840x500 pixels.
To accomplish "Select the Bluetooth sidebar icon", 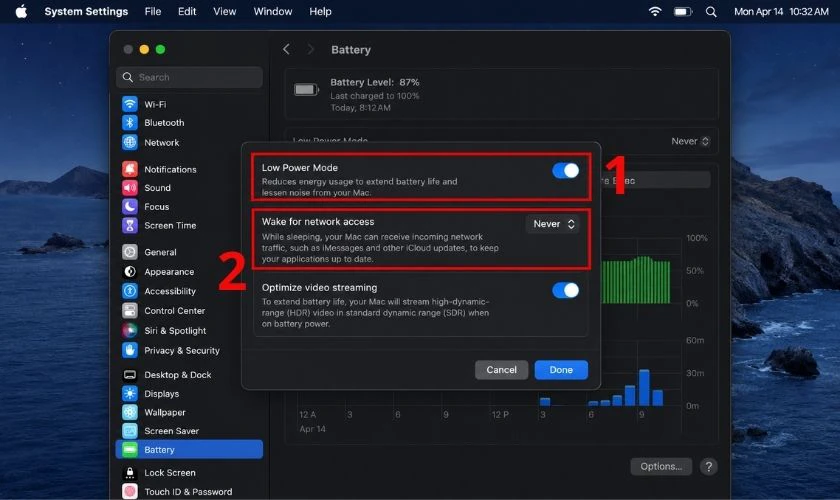I will pyautogui.click(x=130, y=123).
